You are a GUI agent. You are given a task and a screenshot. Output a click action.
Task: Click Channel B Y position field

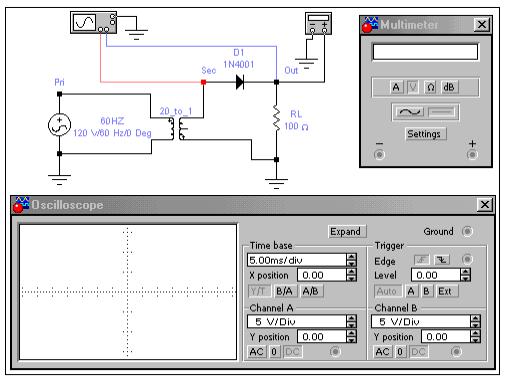click(446, 337)
